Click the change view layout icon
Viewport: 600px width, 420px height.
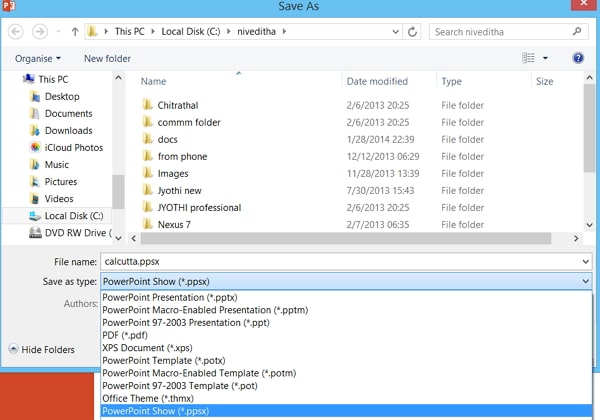pyautogui.click(x=529, y=58)
